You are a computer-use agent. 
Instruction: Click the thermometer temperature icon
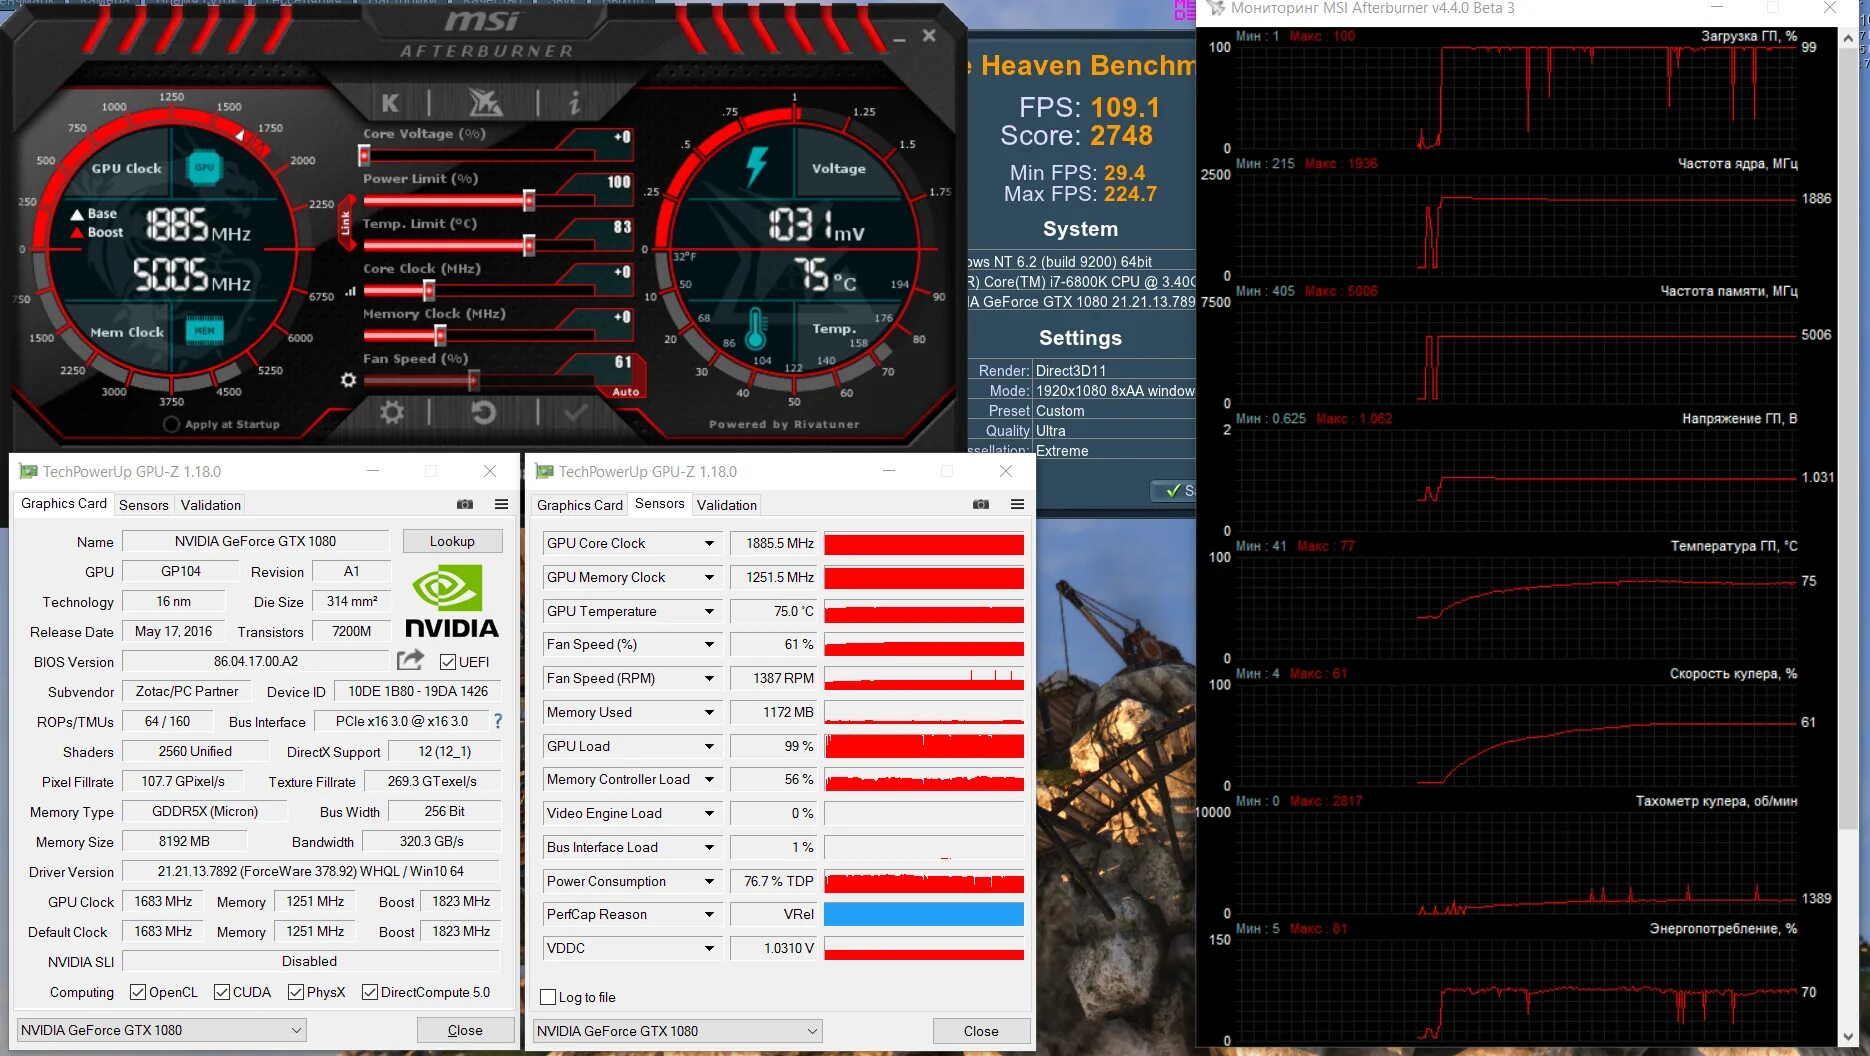pos(756,328)
